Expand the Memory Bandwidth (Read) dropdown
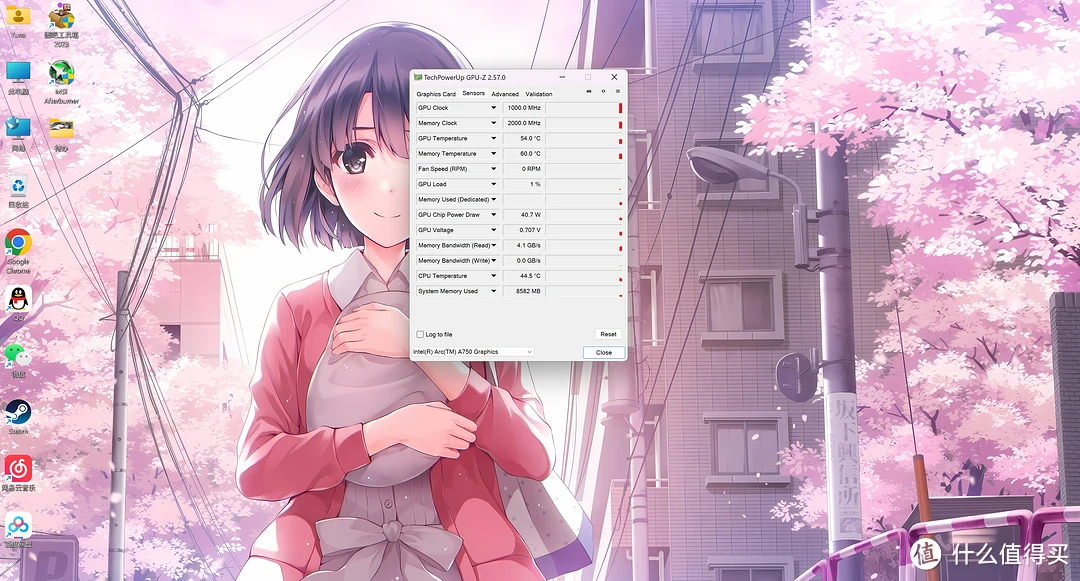This screenshot has height=581, width=1080. coord(493,245)
